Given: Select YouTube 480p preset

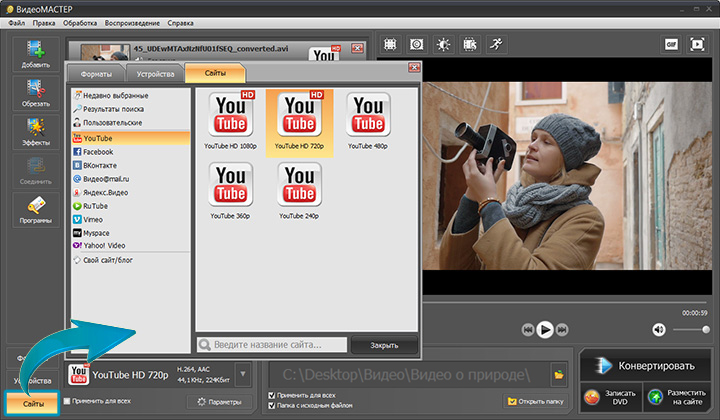Looking at the screenshot, I should tap(368, 121).
